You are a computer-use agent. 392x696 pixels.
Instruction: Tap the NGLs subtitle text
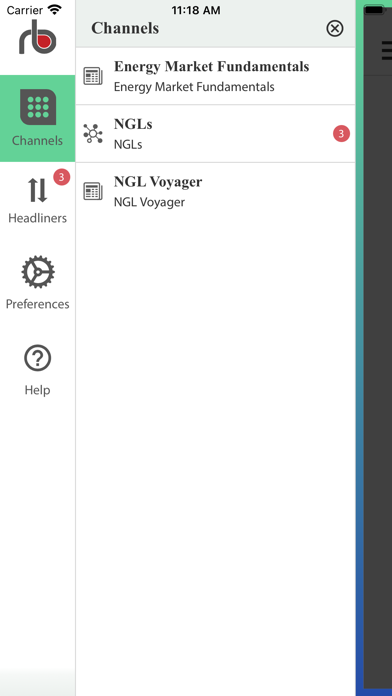click(128, 145)
